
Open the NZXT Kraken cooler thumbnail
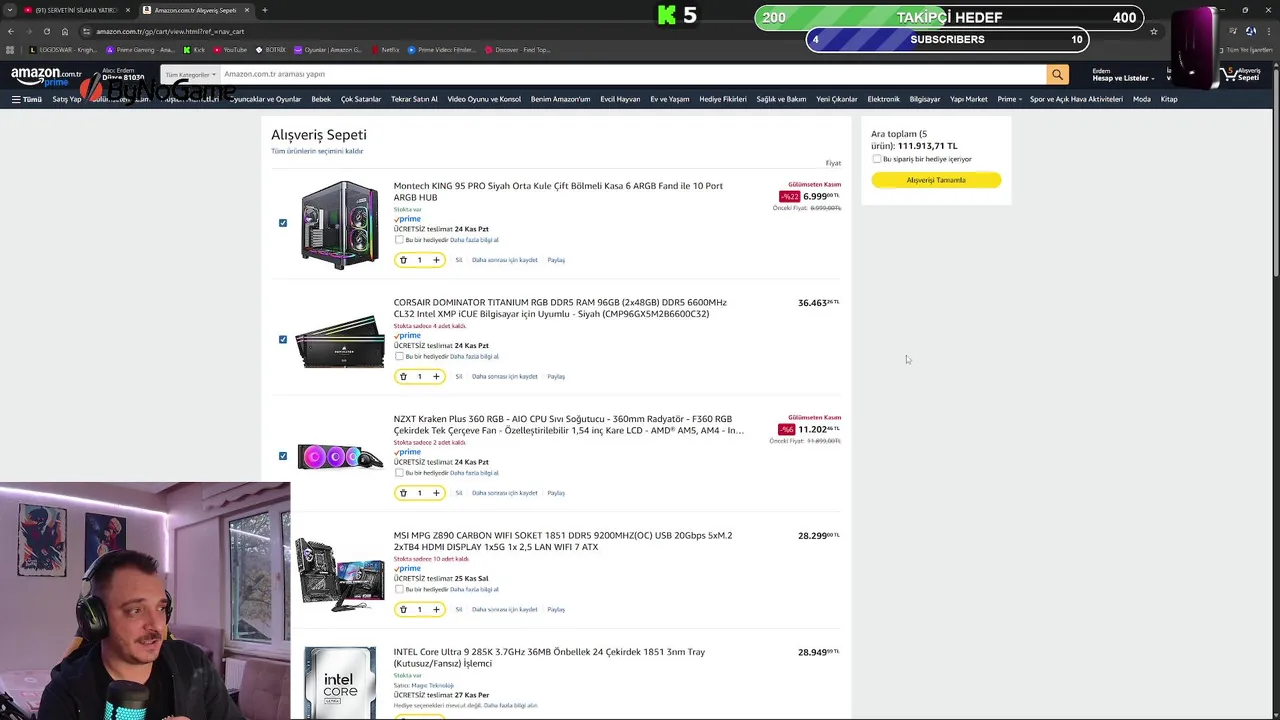click(340, 457)
